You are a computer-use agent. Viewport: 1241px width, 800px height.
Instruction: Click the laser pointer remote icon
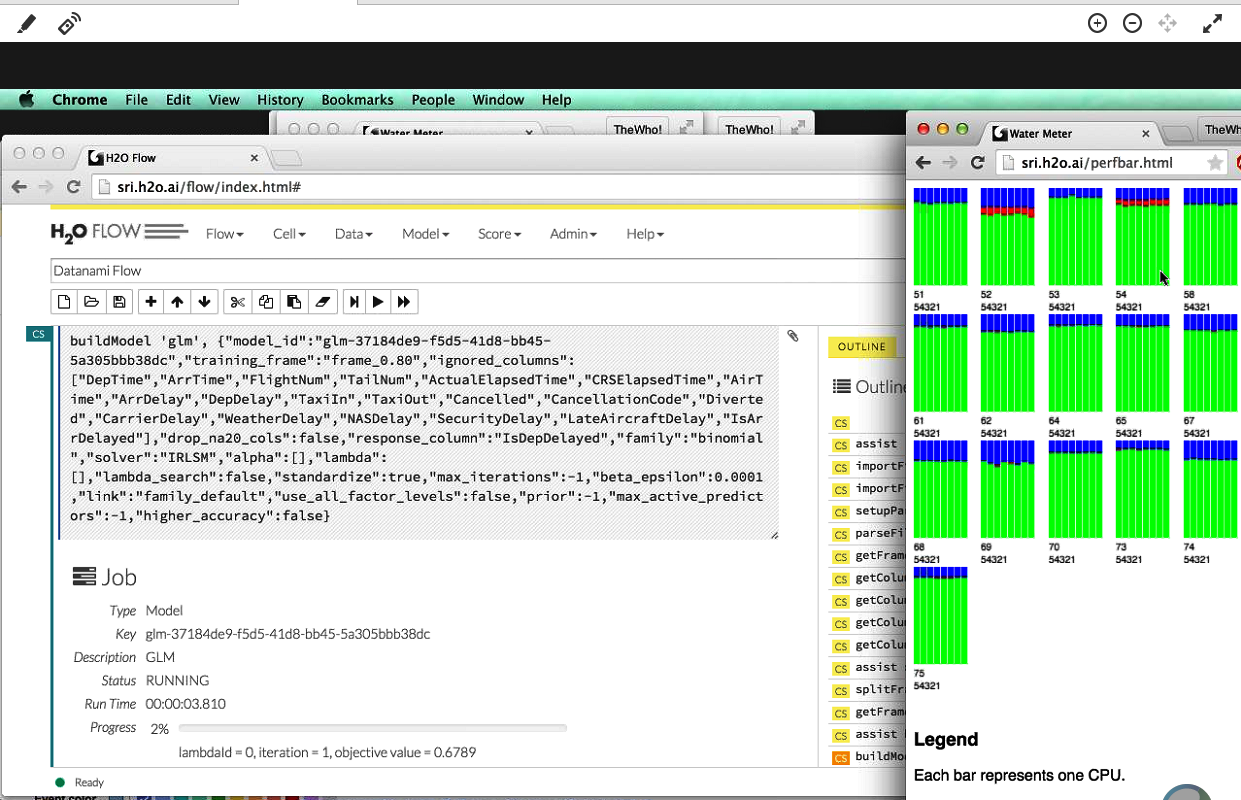(x=69, y=23)
